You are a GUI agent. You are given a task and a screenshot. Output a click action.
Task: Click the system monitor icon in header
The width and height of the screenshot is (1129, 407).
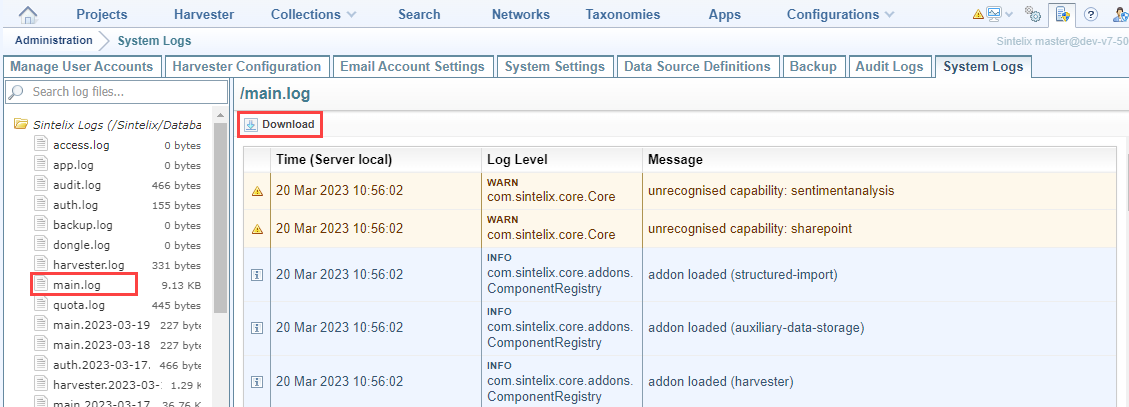click(x=994, y=14)
